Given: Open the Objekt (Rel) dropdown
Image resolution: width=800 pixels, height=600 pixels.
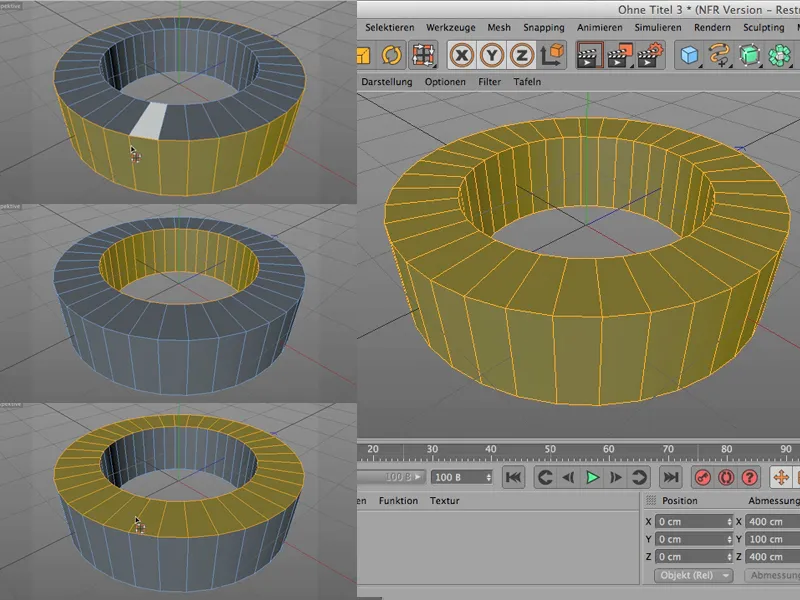Looking at the screenshot, I should tap(693, 574).
